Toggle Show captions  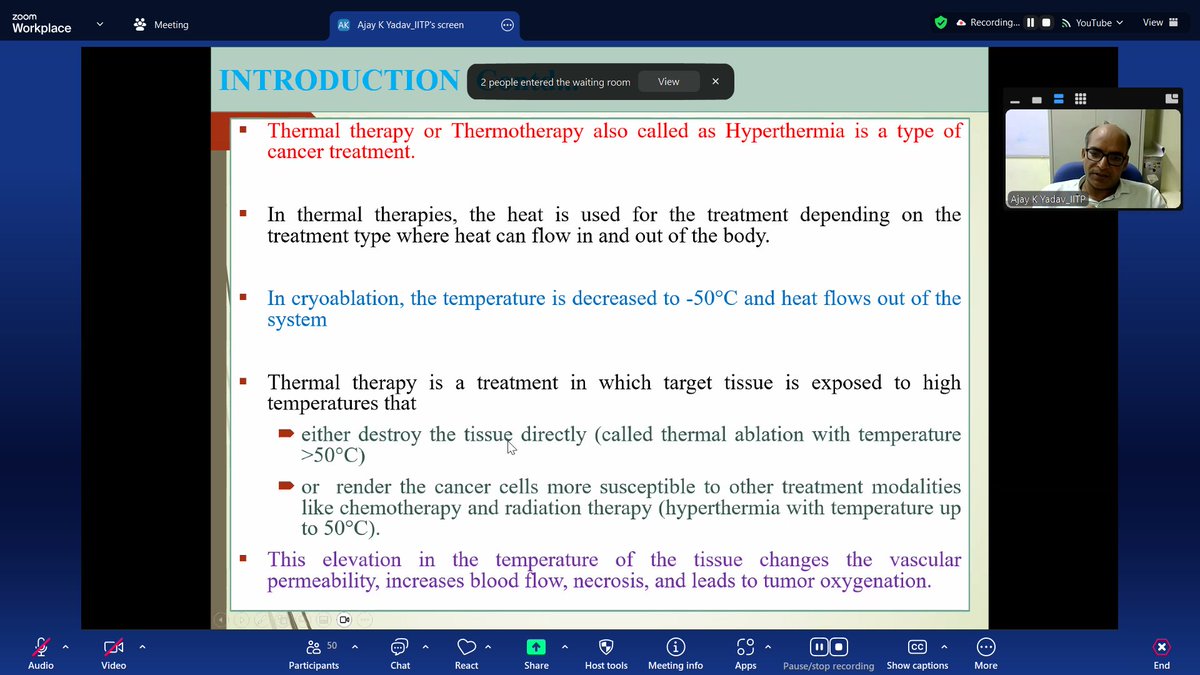[x=917, y=653]
